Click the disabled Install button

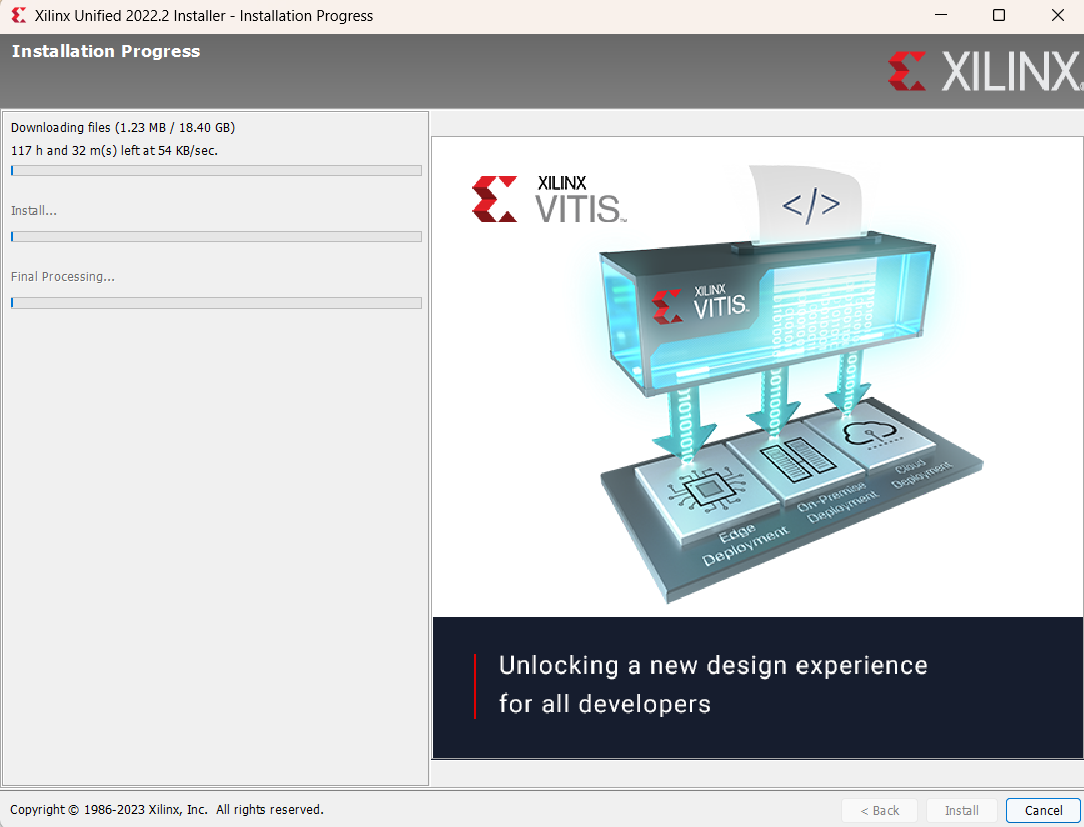click(961, 810)
